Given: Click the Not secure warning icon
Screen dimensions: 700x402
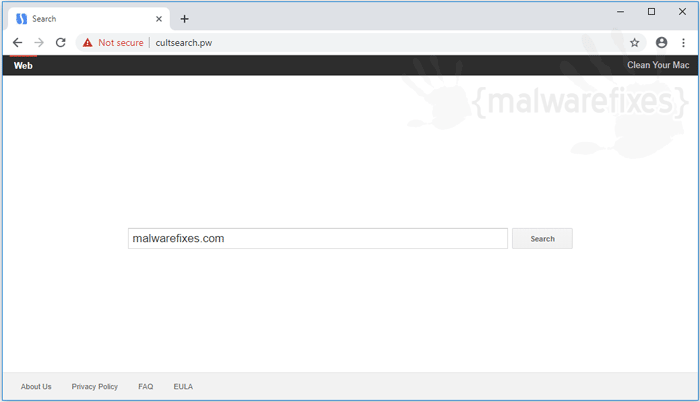Looking at the screenshot, I should pyautogui.click(x=88, y=43).
